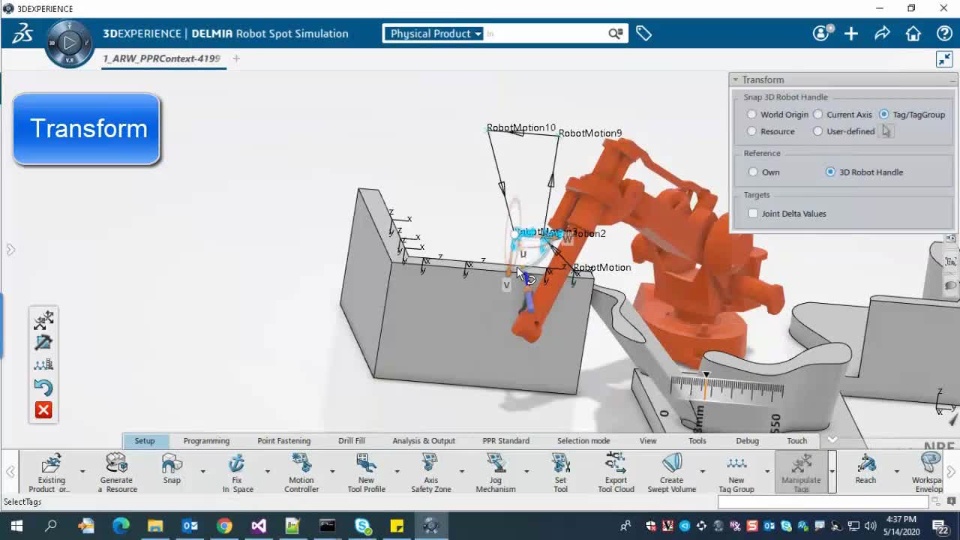
Task: Collapse the Transform panel header
Action: 735,80
